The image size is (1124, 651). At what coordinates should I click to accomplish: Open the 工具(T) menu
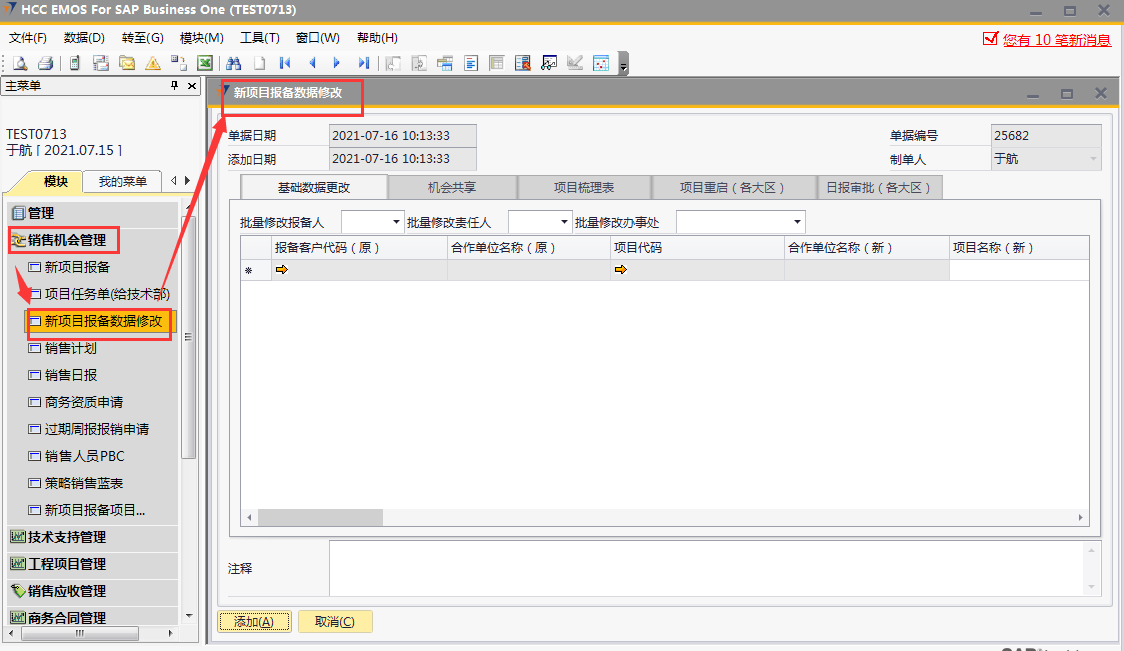[259, 38]
